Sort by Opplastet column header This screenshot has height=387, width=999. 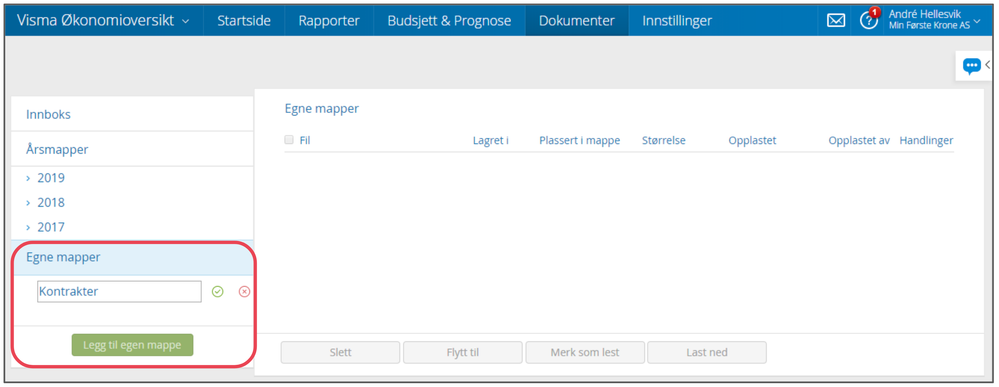(752, 140)
